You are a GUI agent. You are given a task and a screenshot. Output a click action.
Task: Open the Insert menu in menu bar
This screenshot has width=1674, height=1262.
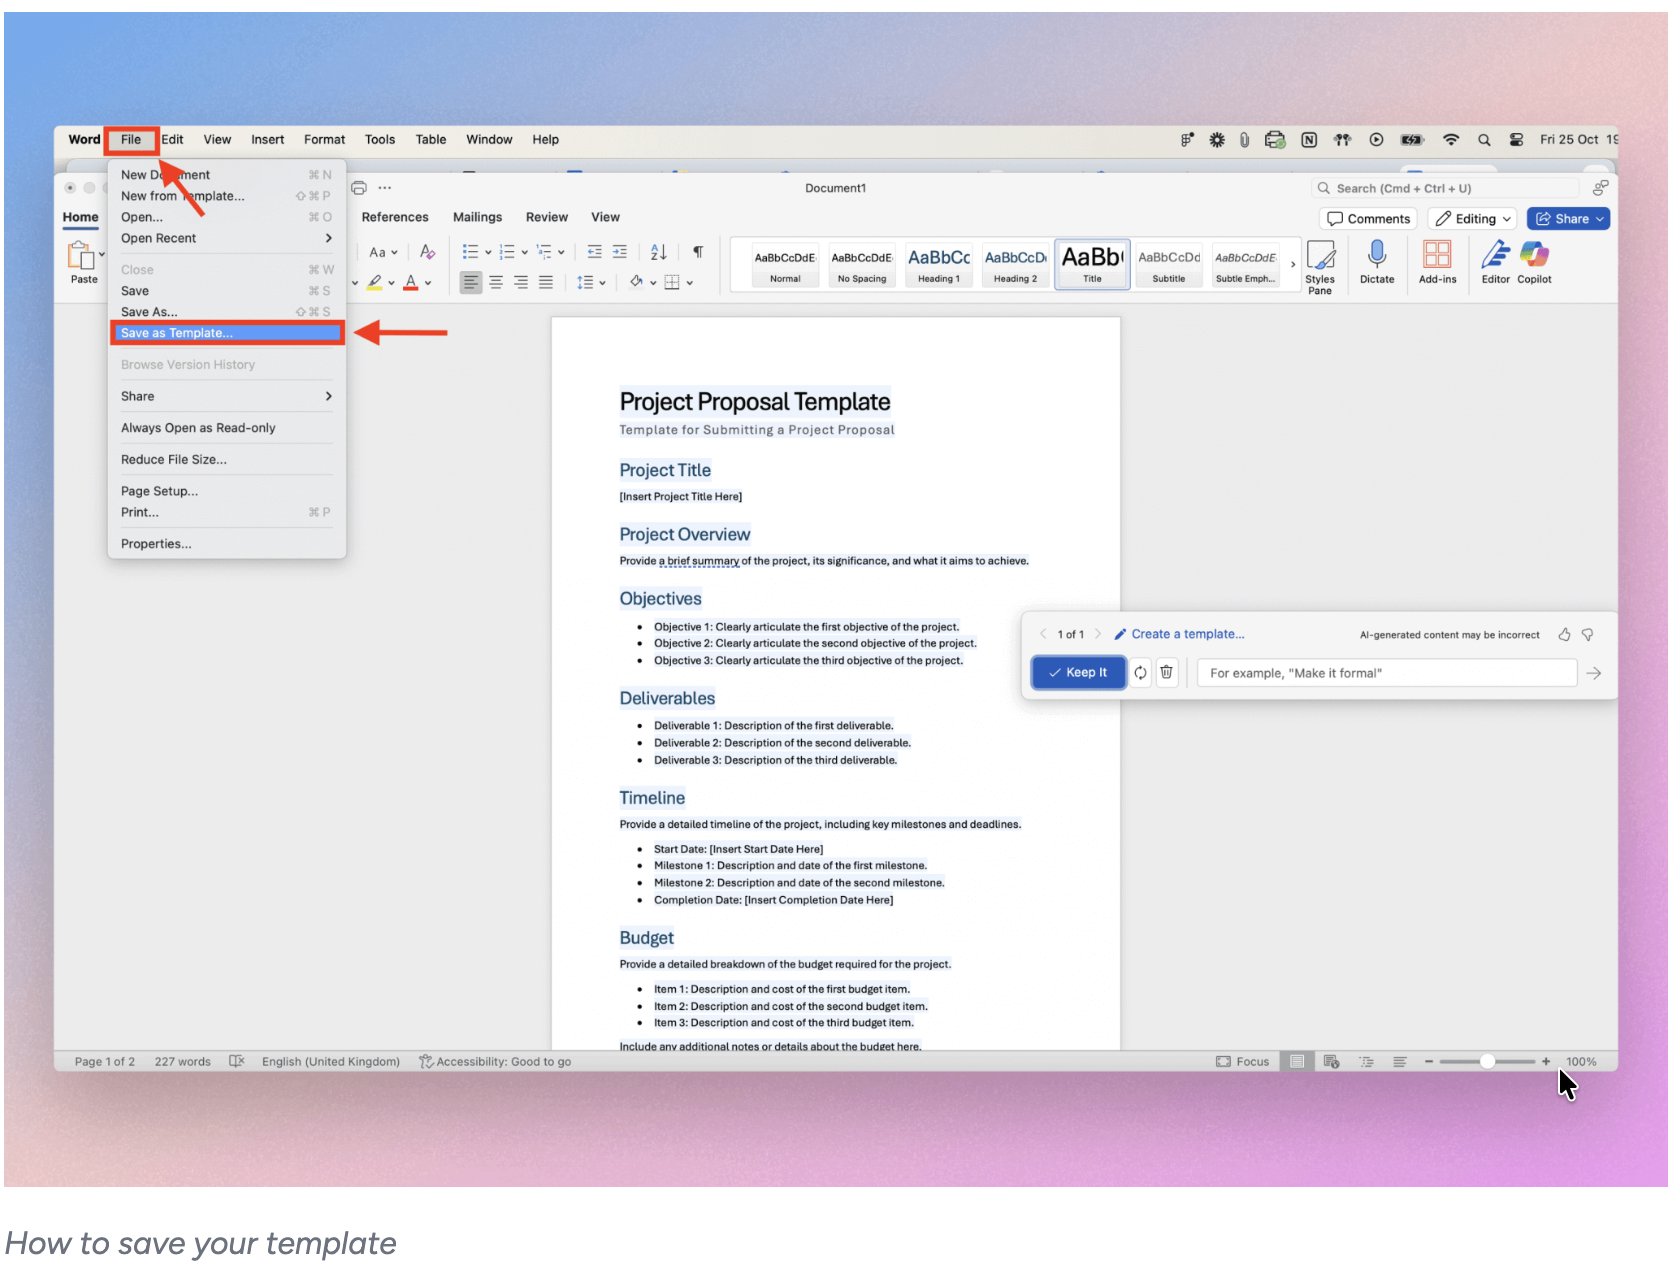click(267, 140)
